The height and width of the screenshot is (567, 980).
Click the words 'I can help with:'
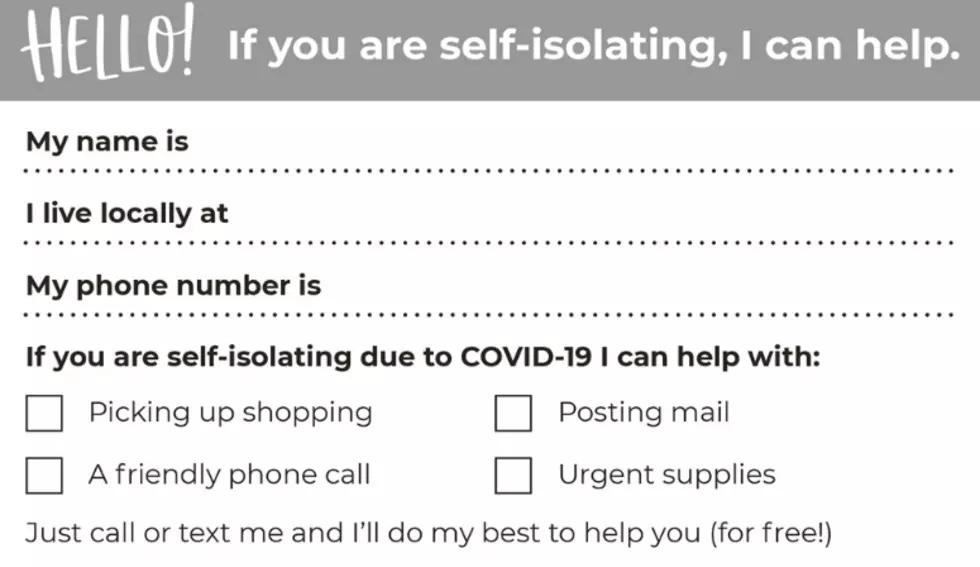point(709,357)
